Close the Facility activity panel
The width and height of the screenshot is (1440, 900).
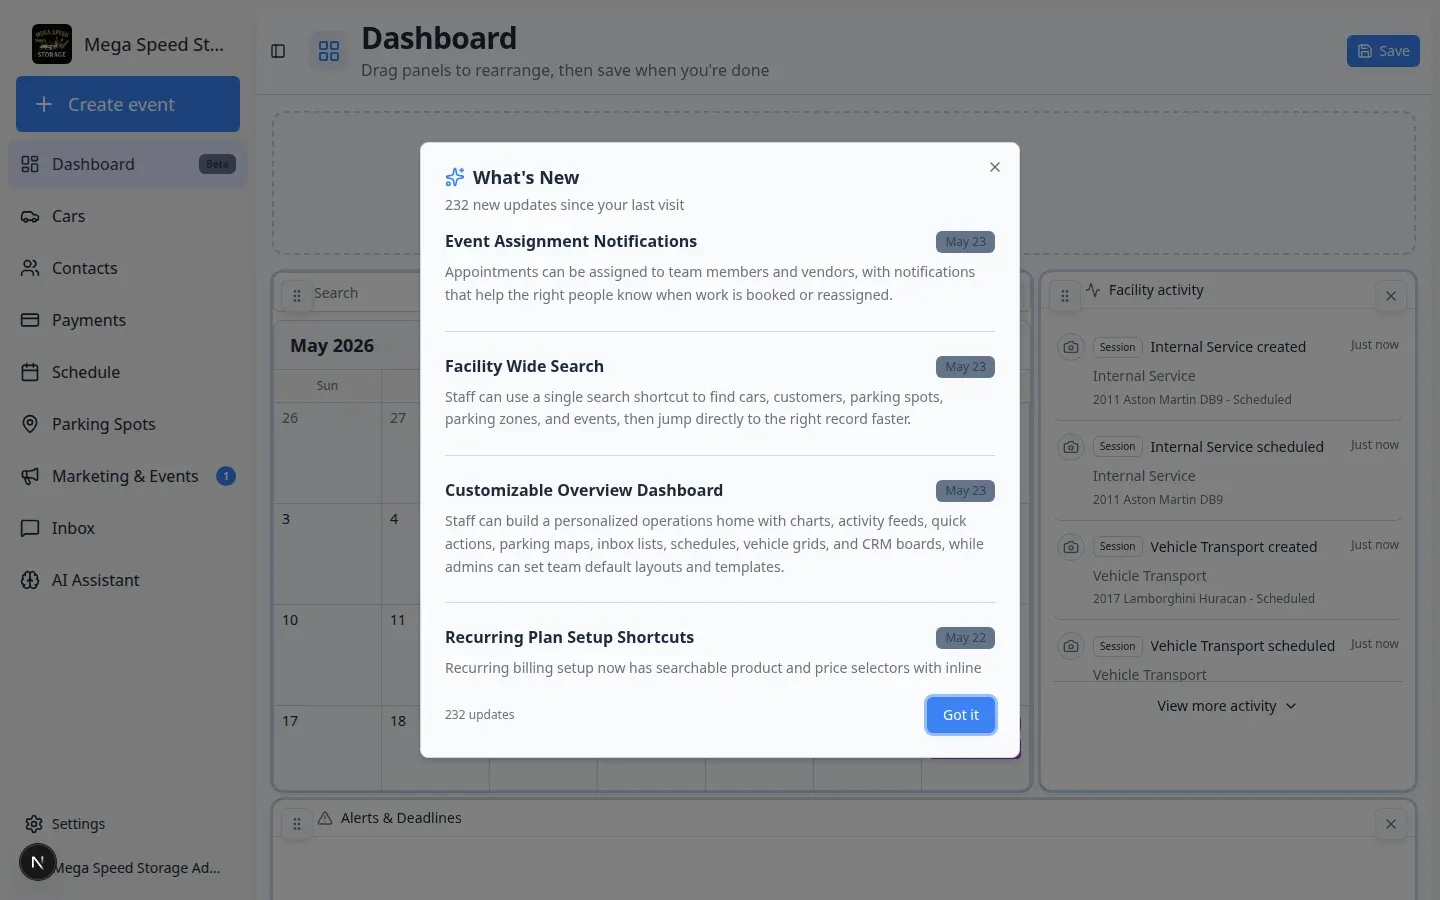point(1391,296)
